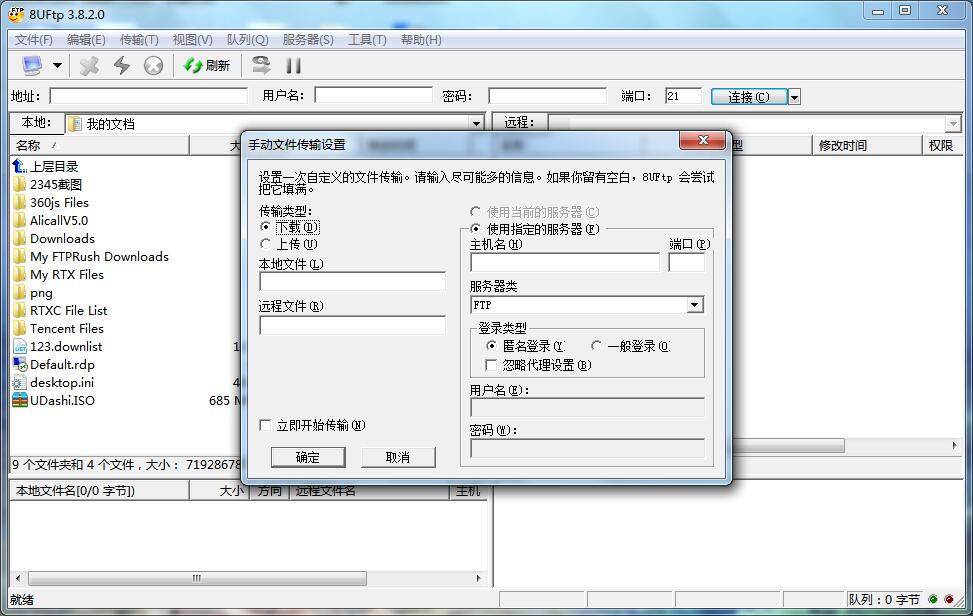The height and width of the screenshot is (616, 973).
Task: Select 一般登录 normal login radio
Action: (x=596, y=346)
